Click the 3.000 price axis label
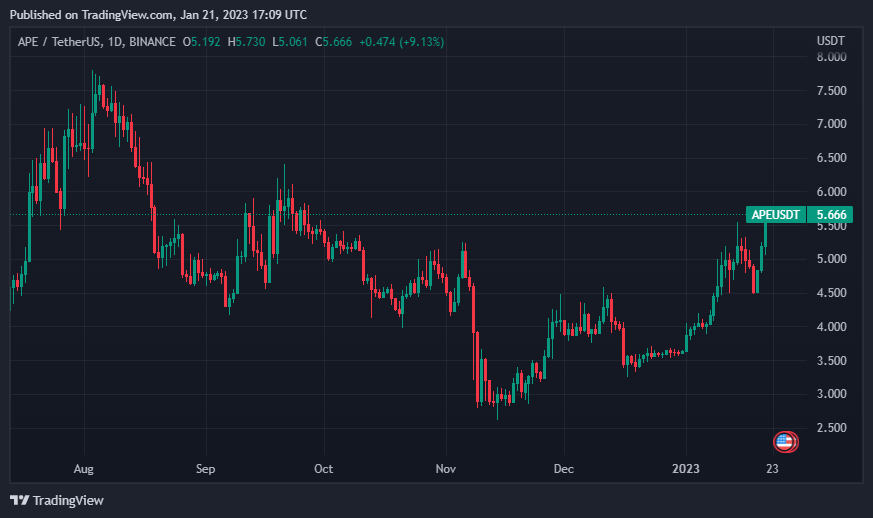Screen dimensions: 873x518 [x=831, y=394]
